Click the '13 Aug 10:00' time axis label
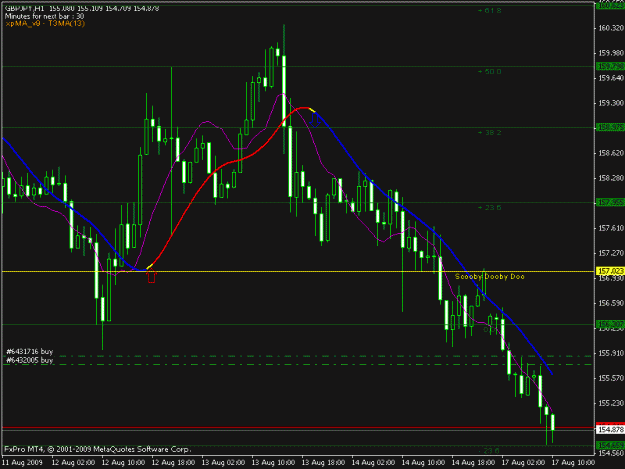Viewport: 625px width, 469px height. coord(273,462)
